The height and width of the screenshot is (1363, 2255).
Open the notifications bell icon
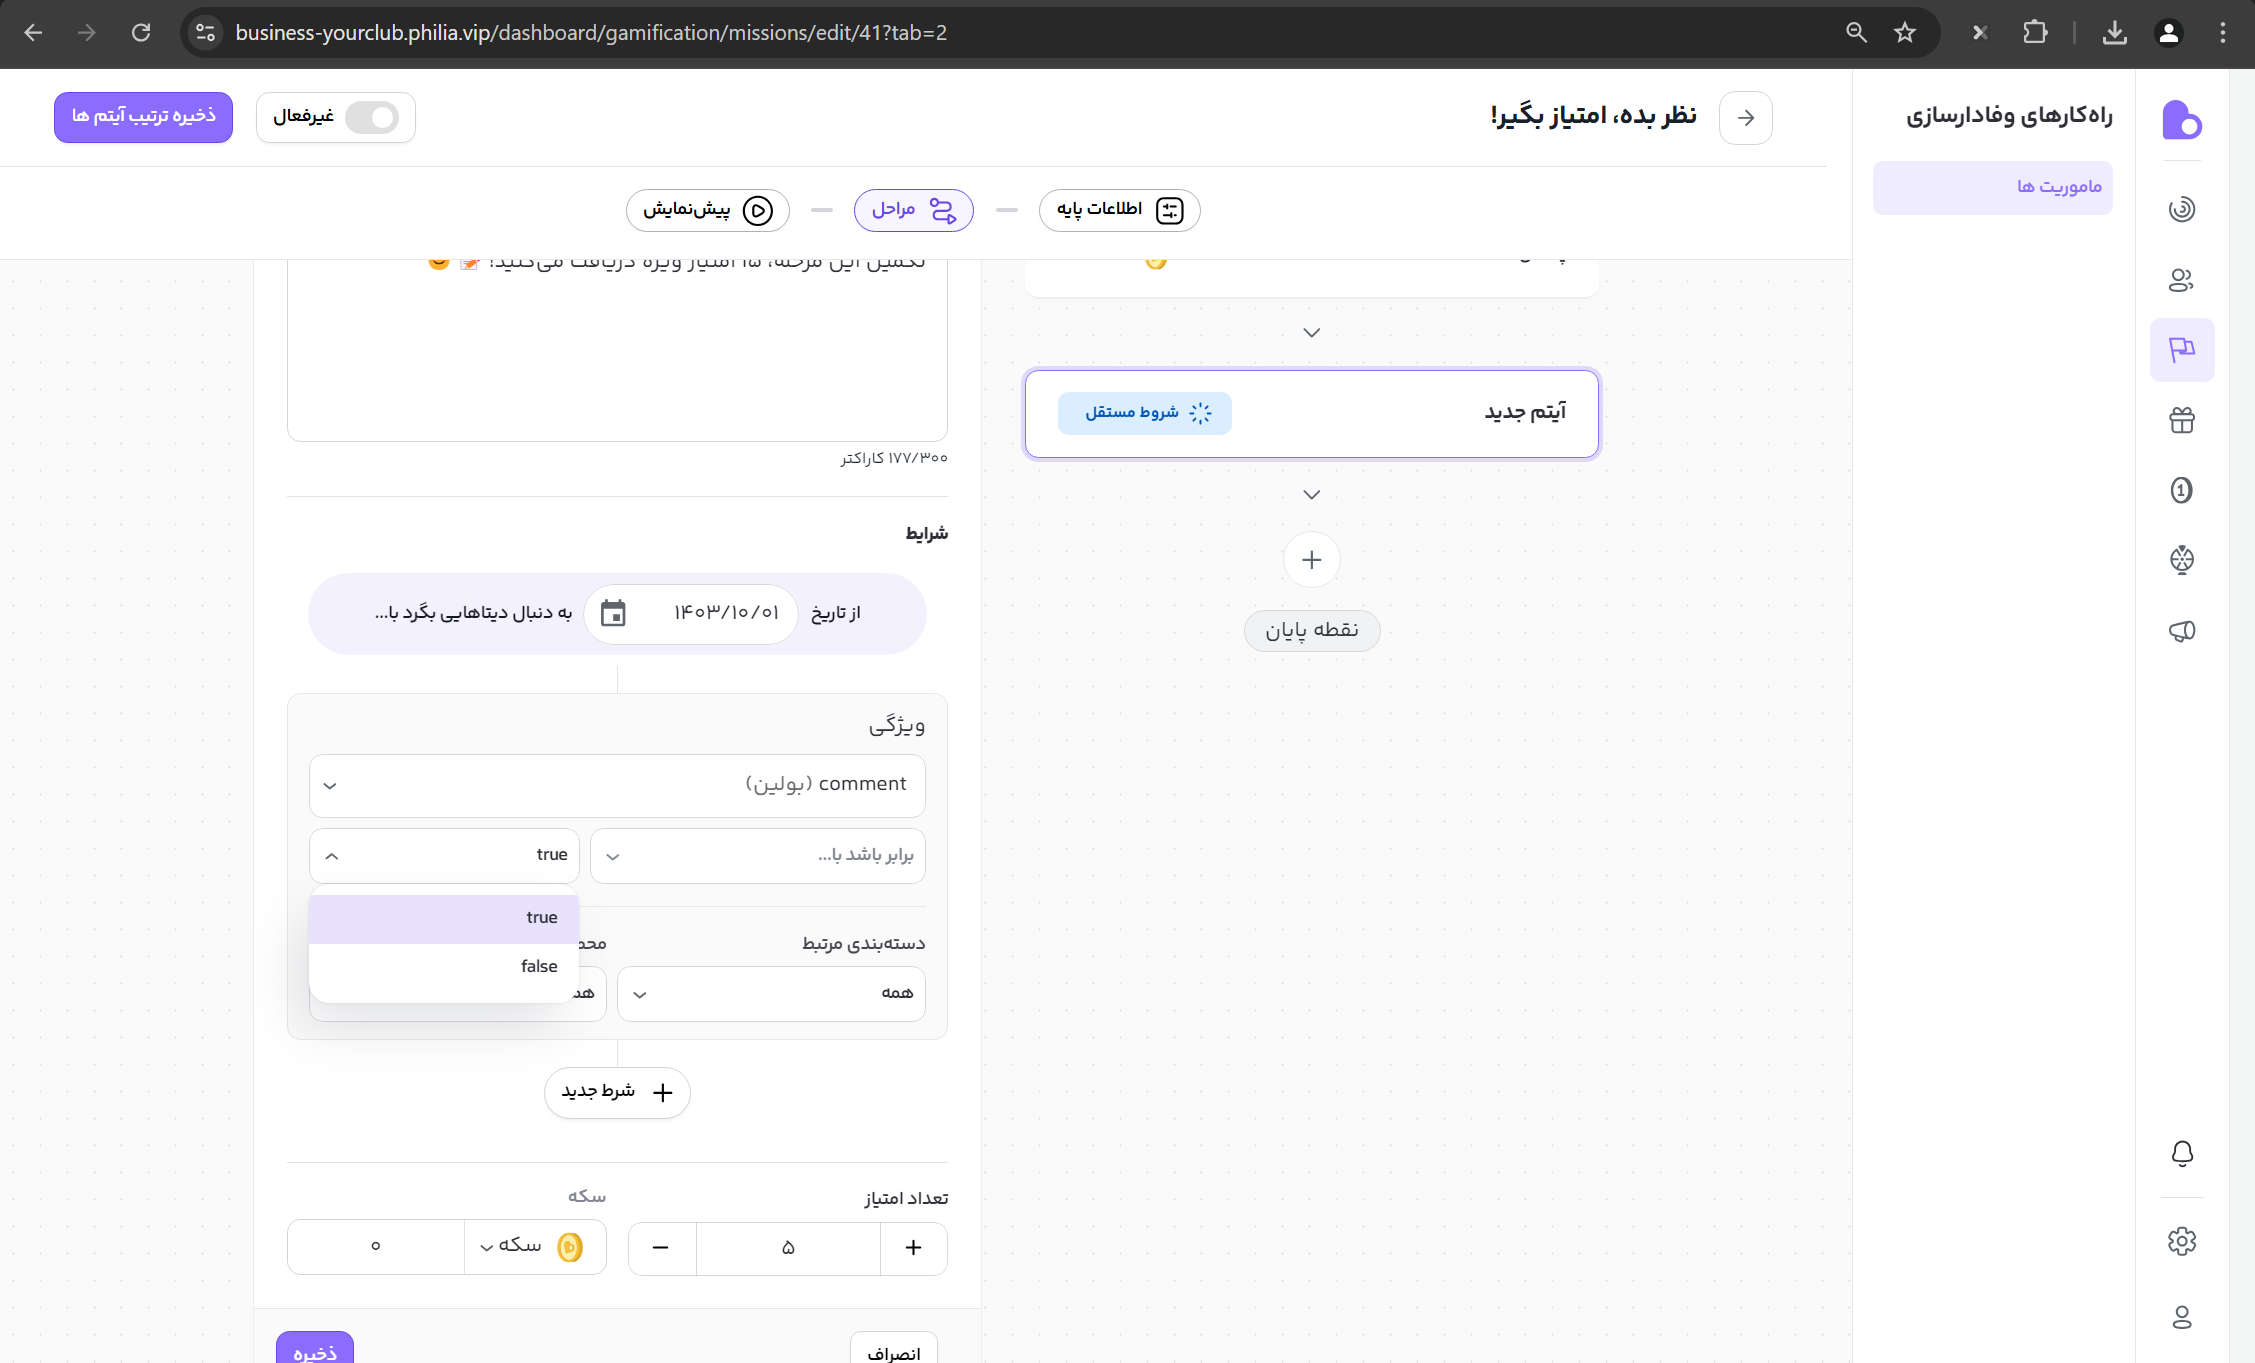[2181, 1153]
